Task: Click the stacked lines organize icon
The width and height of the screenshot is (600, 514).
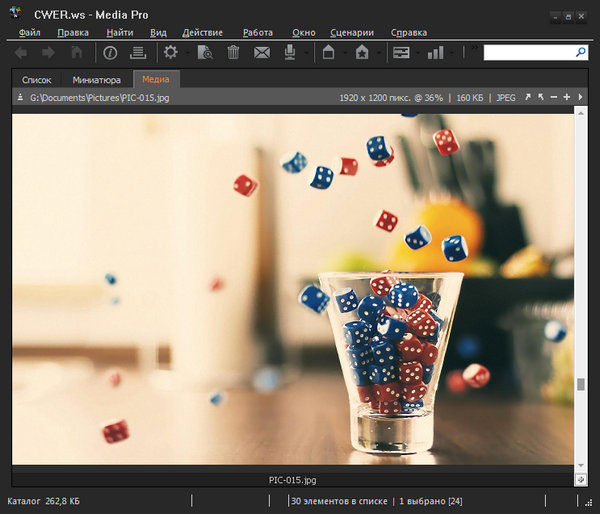Action: (138, 52)
